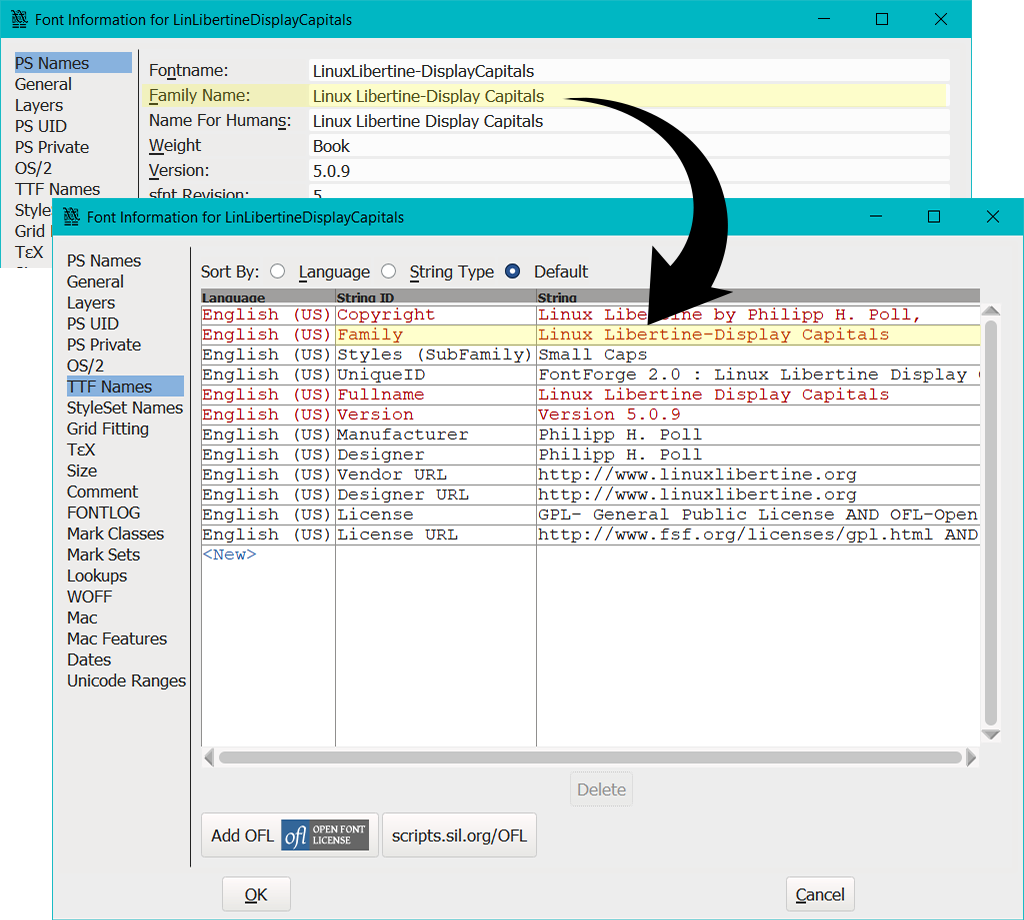The image size is (1024, 920).
Task: Click the String column header
Action: [758, 296]
